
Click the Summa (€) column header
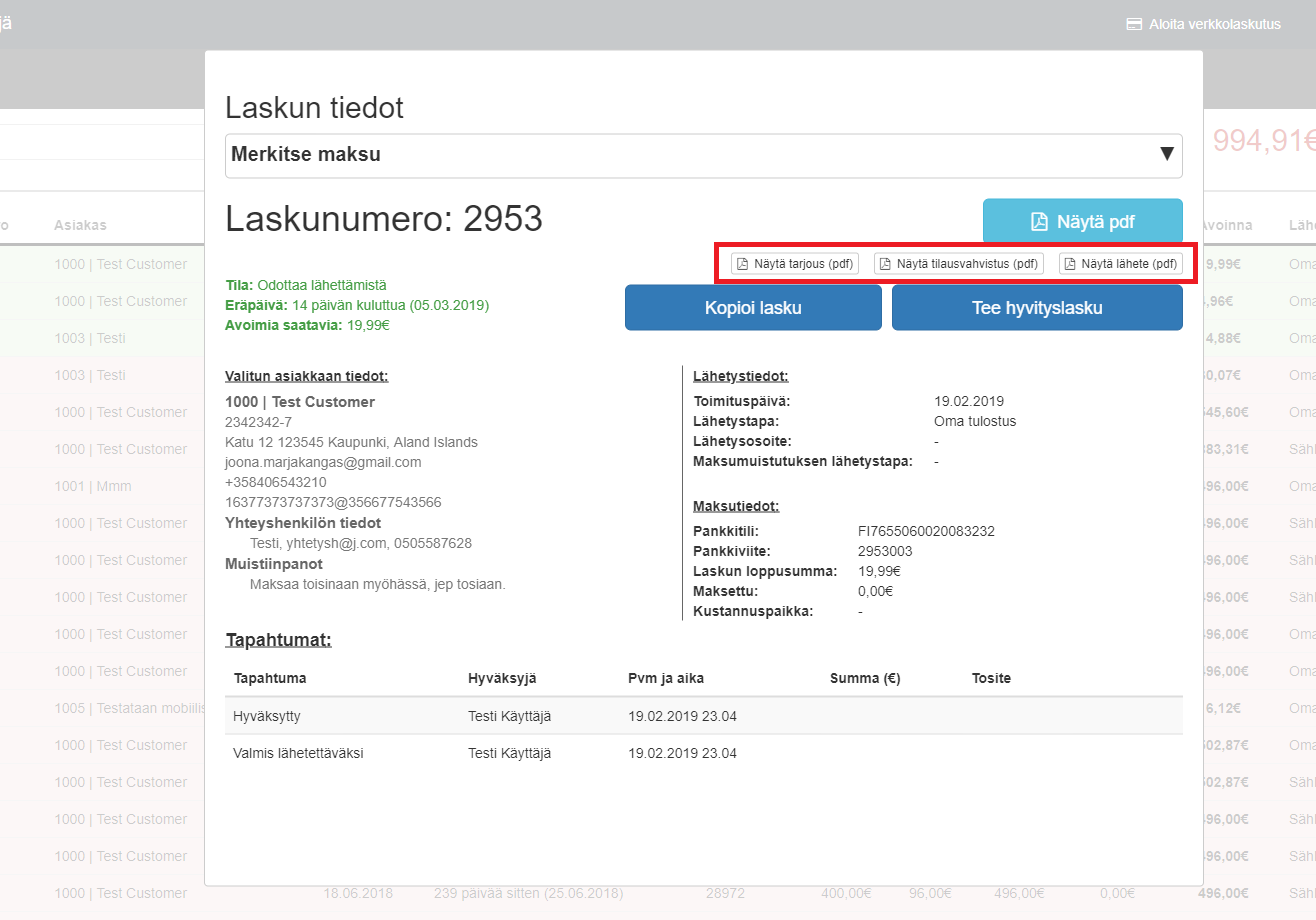865,678
